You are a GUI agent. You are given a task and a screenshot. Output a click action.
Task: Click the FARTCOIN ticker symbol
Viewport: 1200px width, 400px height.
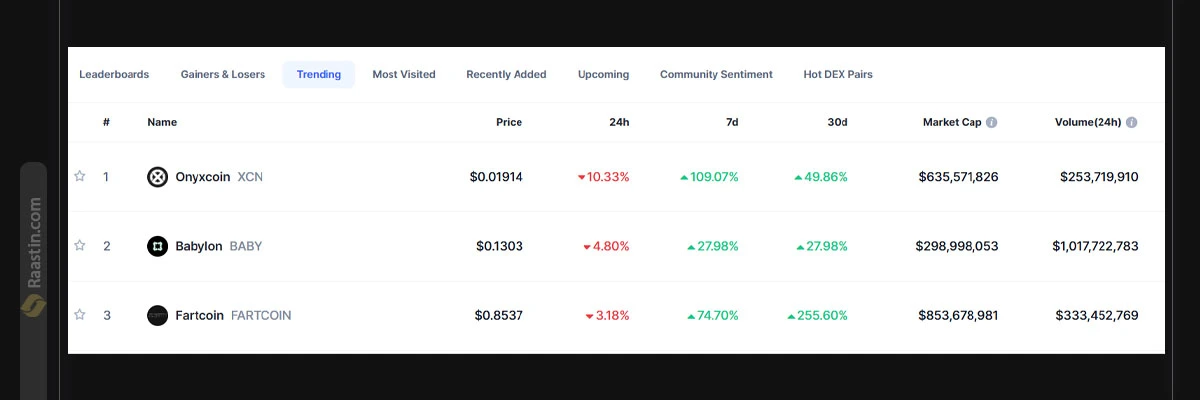(261, 315)
